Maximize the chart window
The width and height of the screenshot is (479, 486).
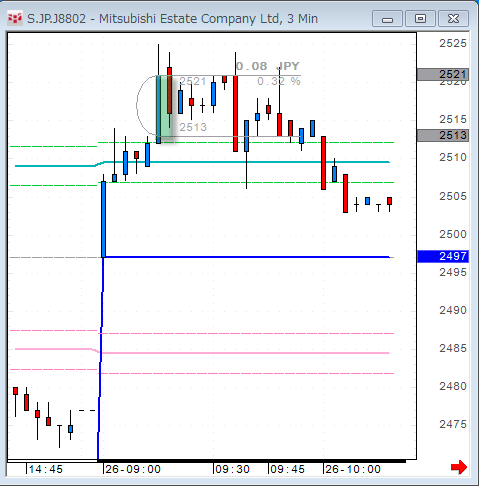420,19
